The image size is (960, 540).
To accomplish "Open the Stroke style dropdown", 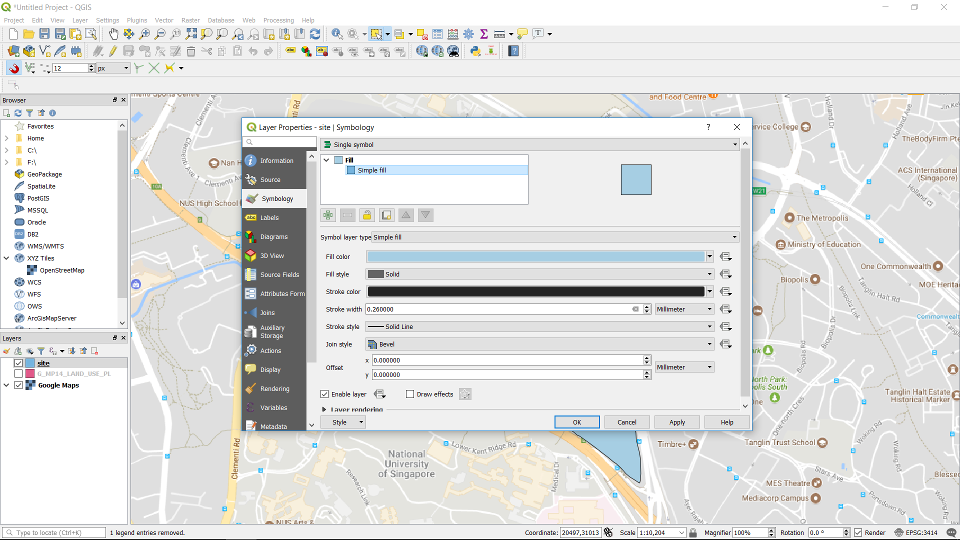I will point(540,326).
